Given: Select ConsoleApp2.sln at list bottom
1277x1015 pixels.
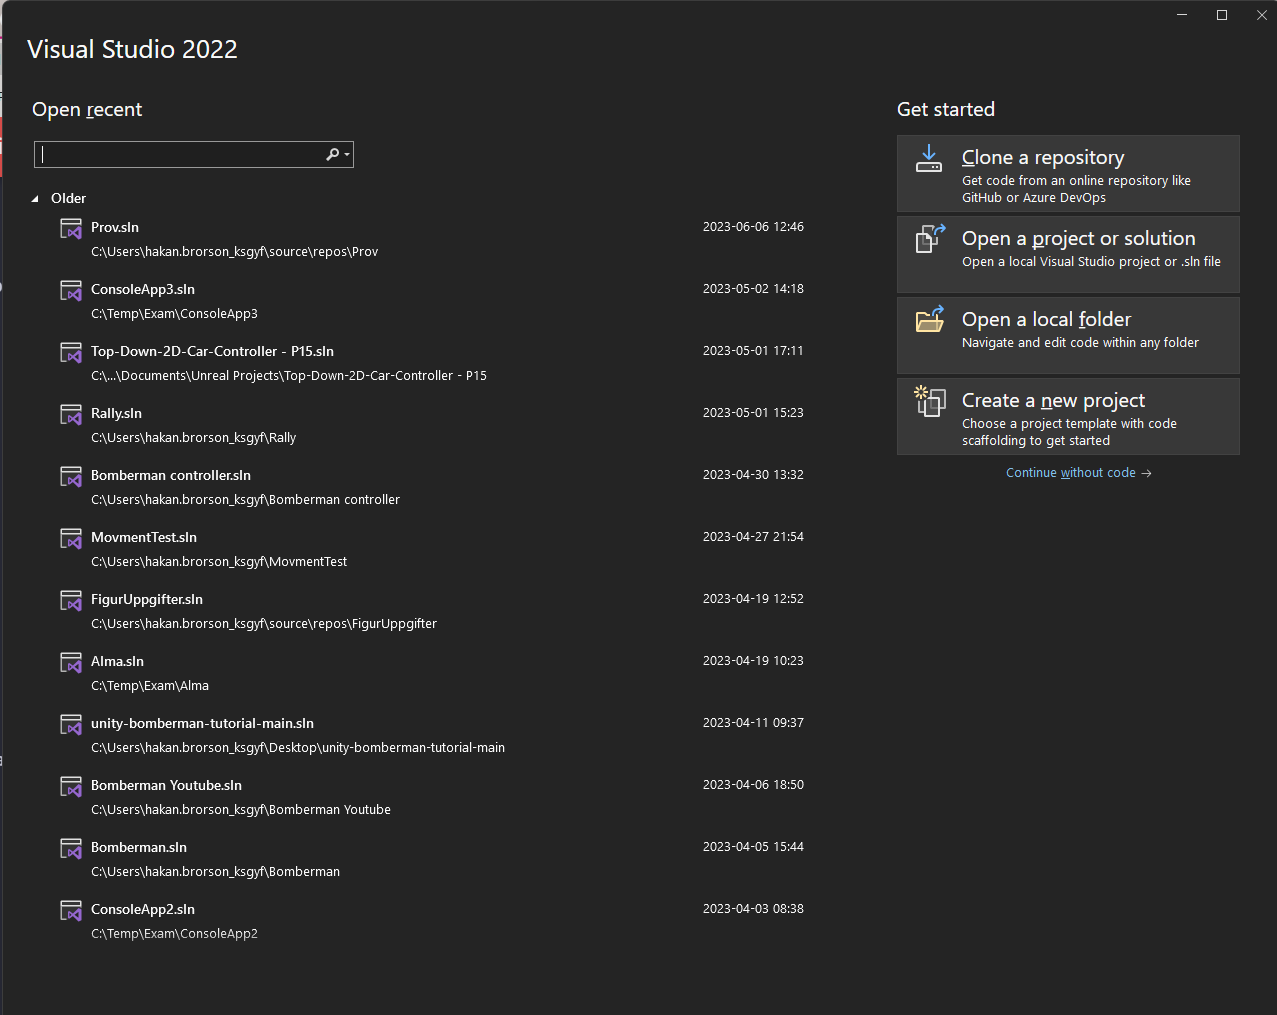Looking at the screenshot, I should pyautogui.click(x=432, y=921).
